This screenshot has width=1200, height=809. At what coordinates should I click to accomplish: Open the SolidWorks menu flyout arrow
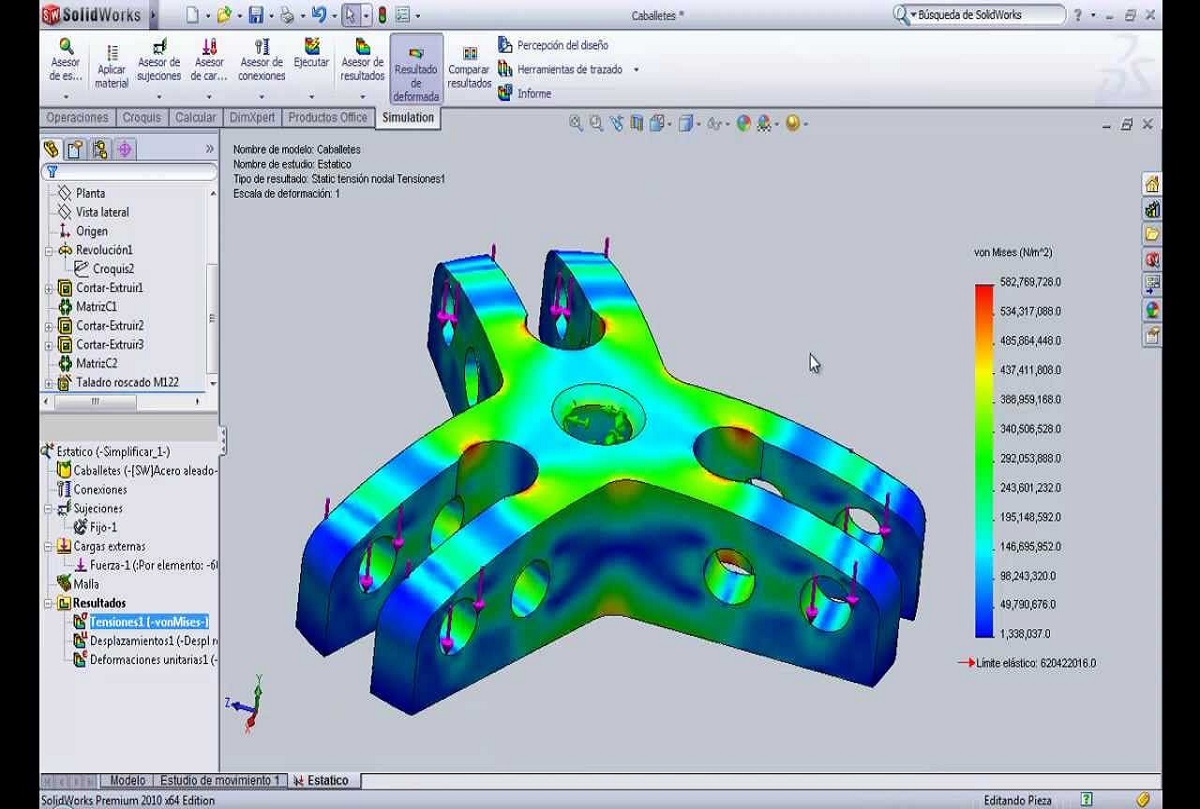152,15
